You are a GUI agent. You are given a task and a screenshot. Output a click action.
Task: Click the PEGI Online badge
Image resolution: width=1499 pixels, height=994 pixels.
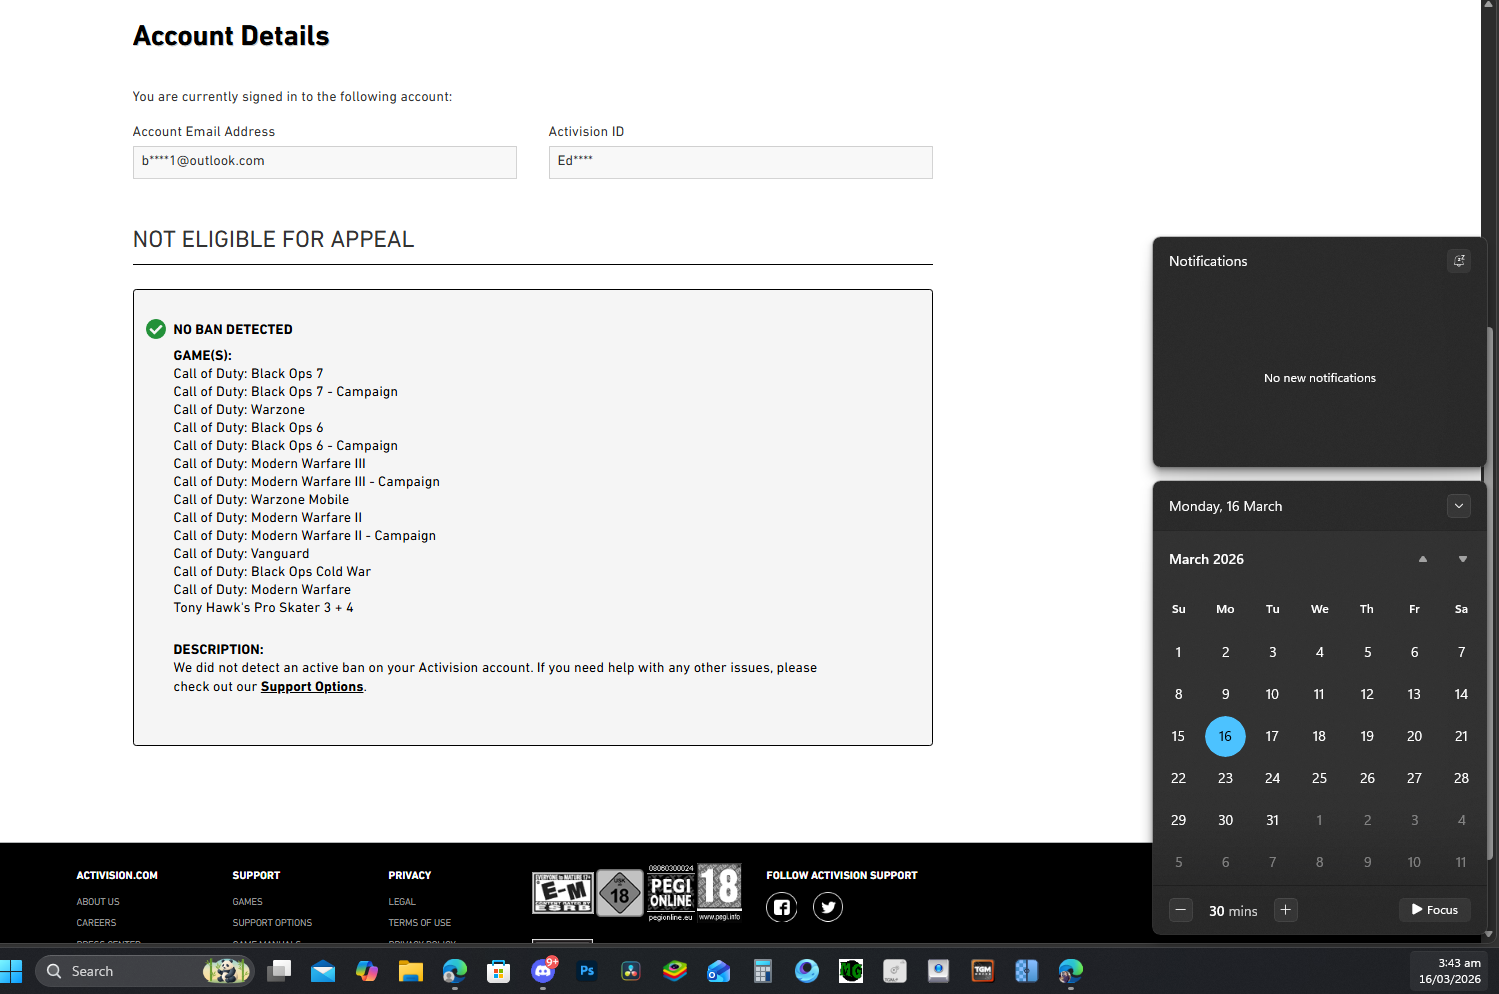coord(670,893)
